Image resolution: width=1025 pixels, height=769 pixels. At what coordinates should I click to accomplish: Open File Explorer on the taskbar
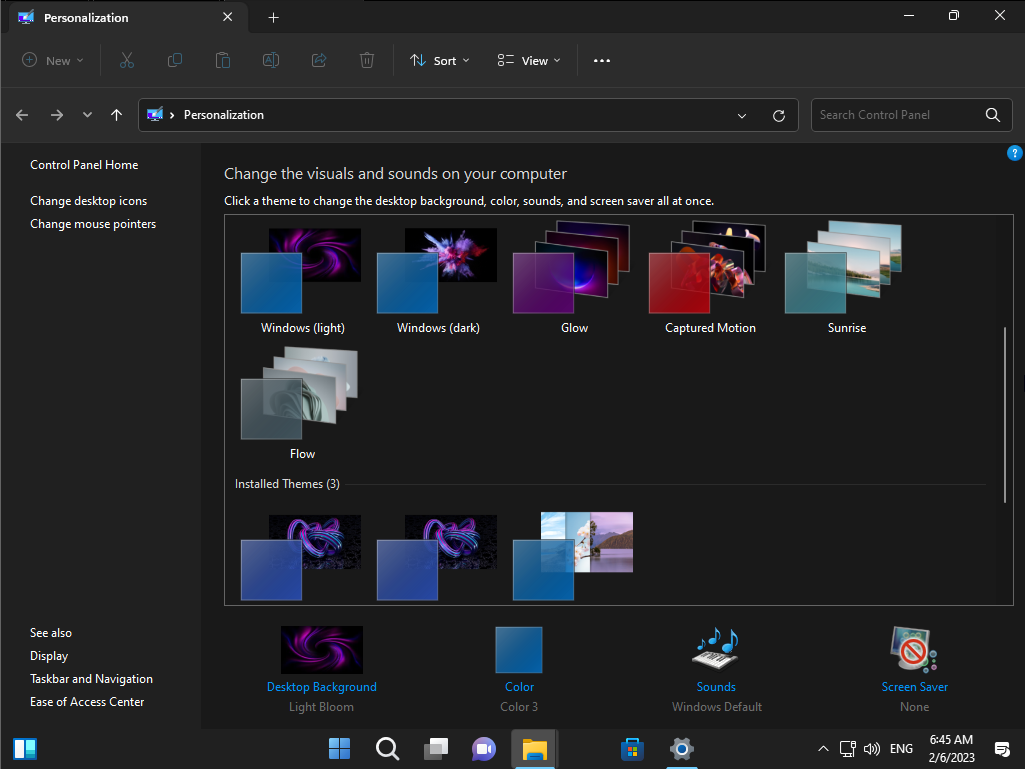tap(534, 749)
